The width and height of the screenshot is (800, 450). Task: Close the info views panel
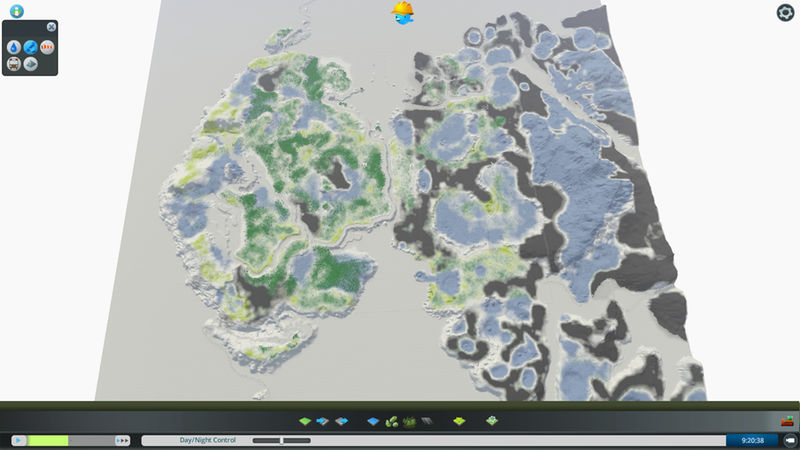52,27
